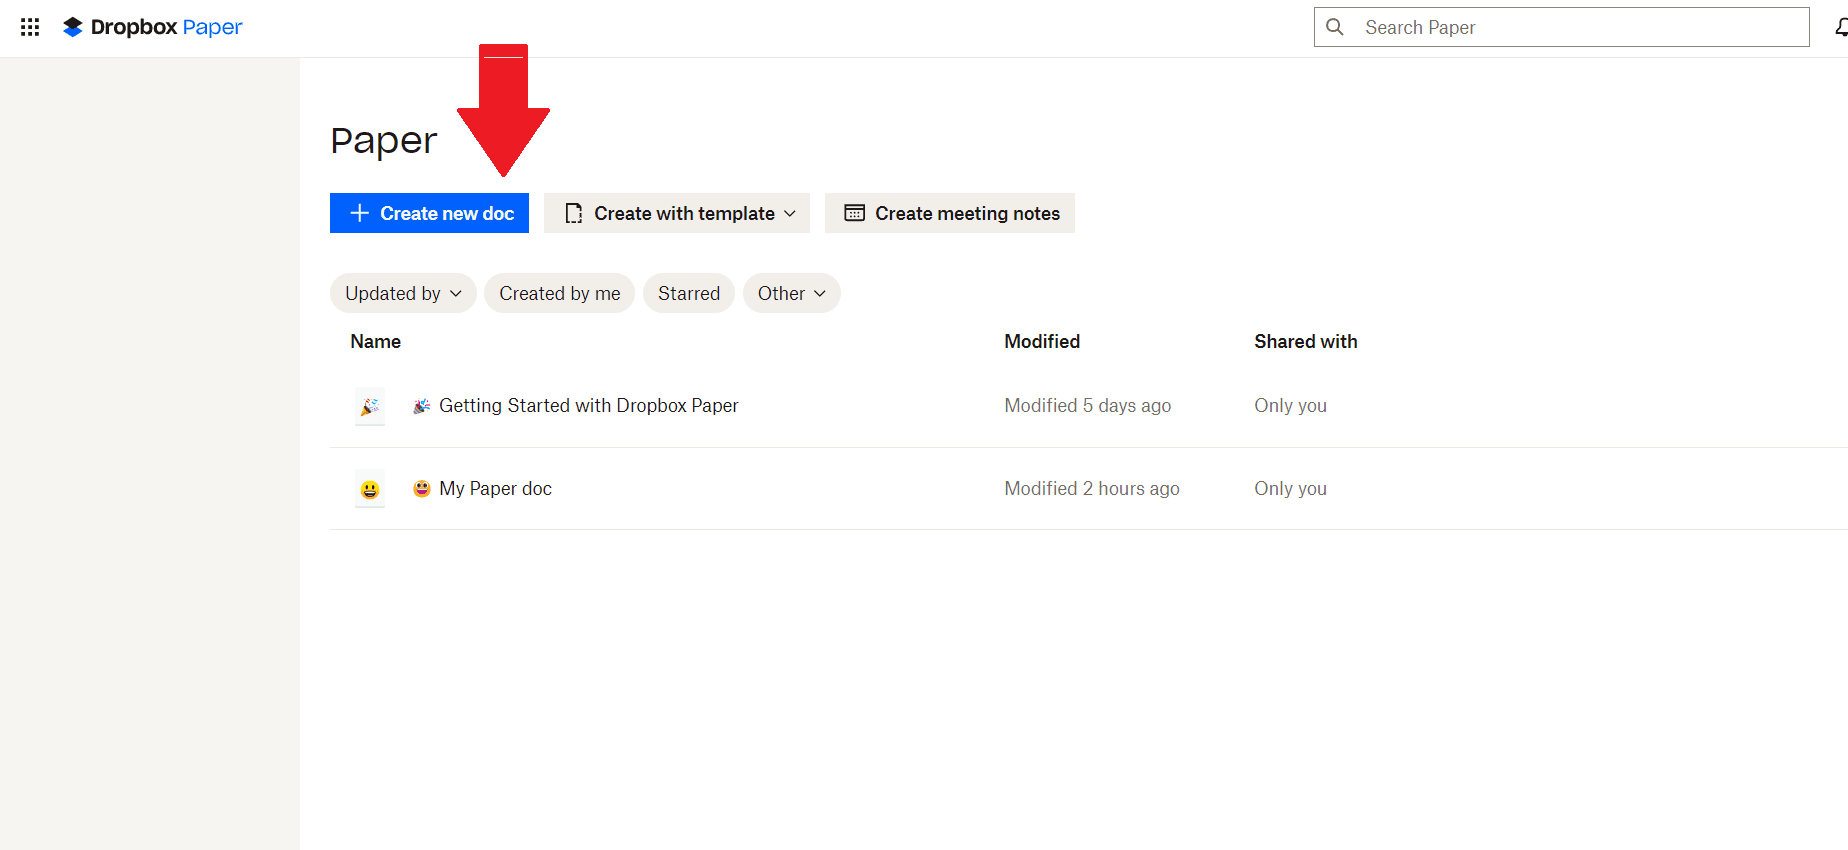Viewport: 1848px width, 850px height.
Task: Click 'Modified 2 hours ago' text
Action: 1092,489
